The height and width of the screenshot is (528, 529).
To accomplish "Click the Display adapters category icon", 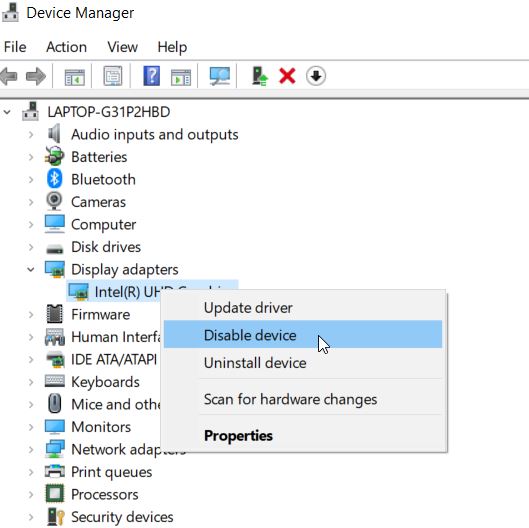I will (x=55, y=269).
